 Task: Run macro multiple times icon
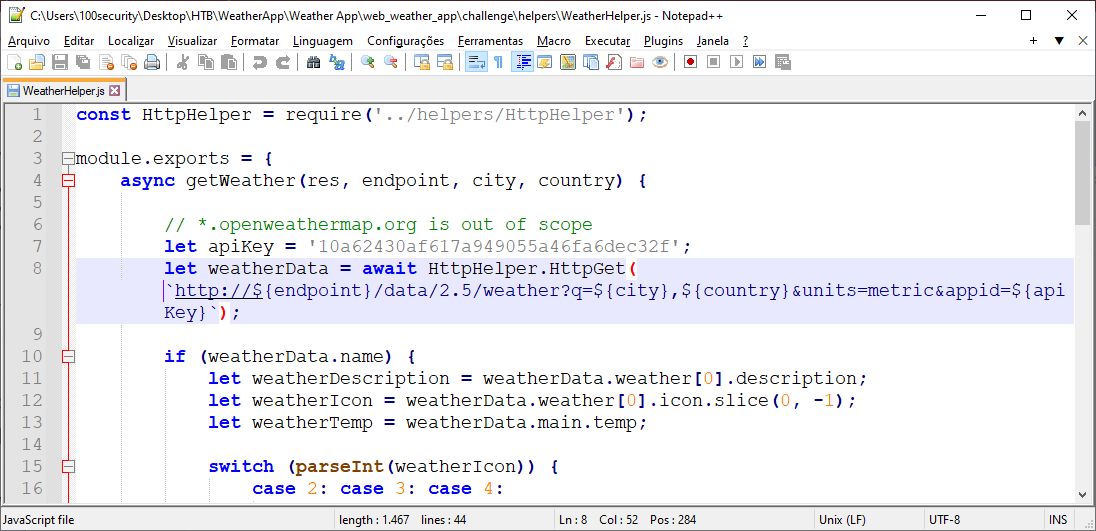click(x=758, y=62)
